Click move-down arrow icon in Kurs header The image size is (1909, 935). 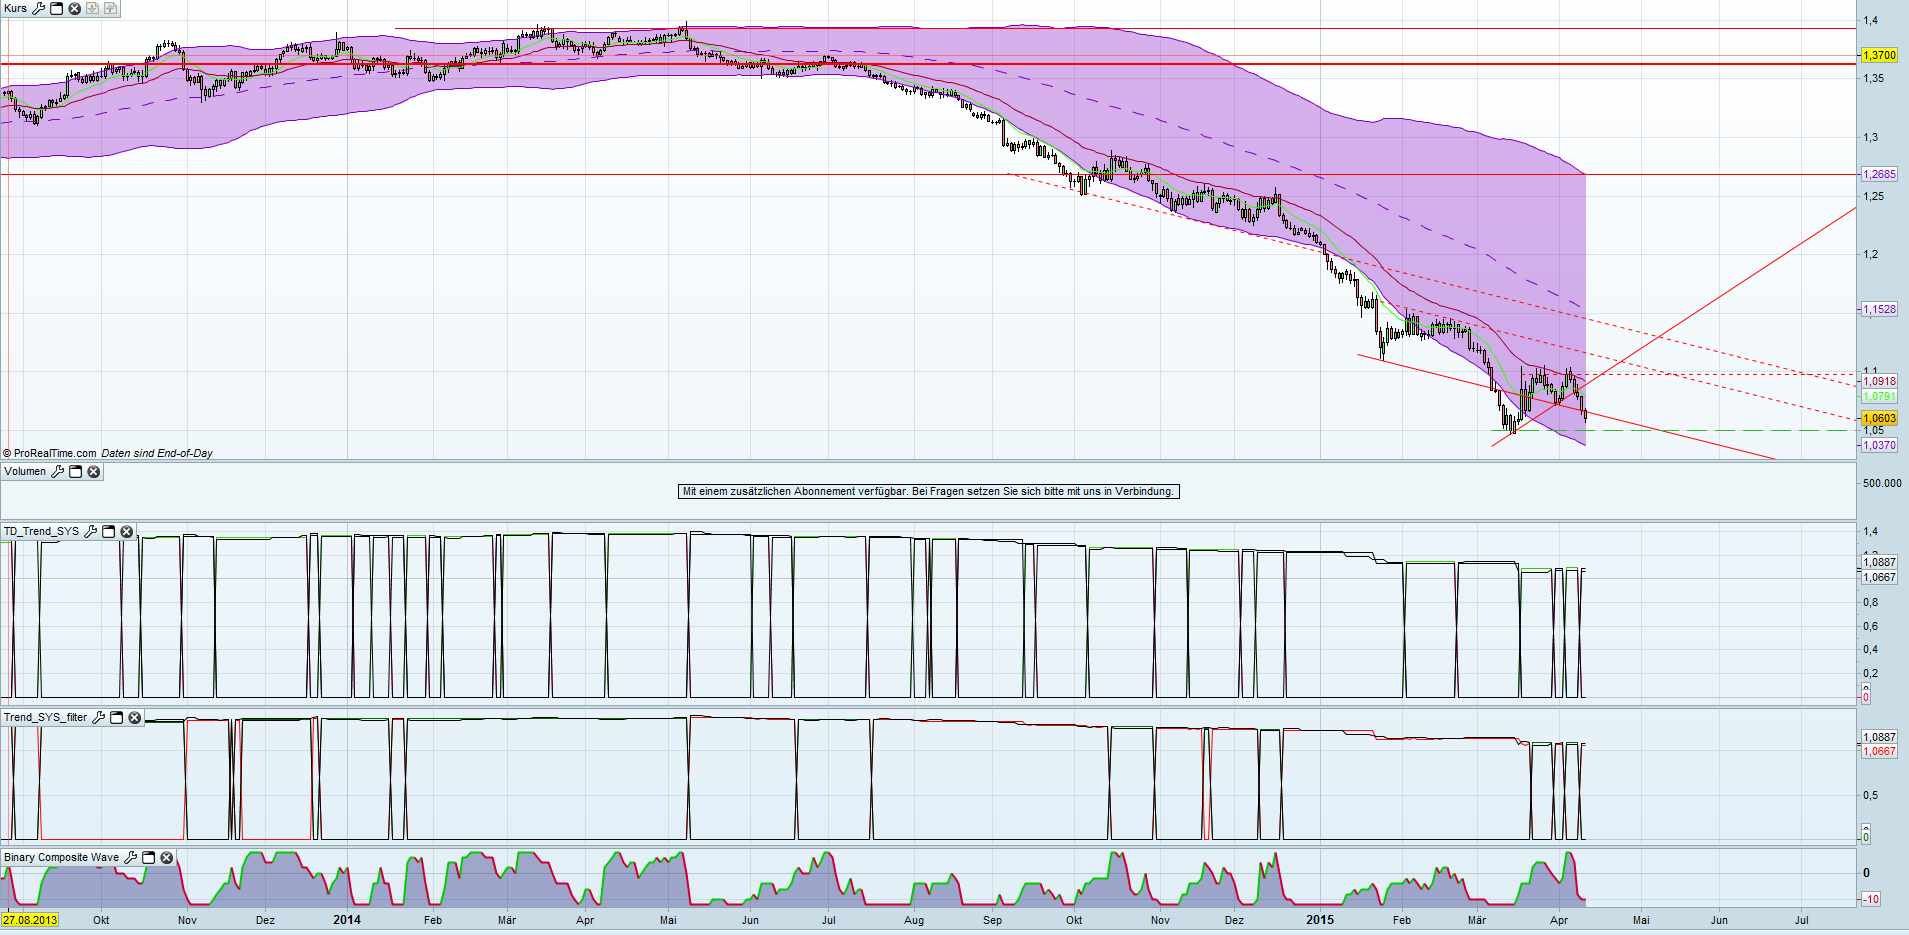92,9
